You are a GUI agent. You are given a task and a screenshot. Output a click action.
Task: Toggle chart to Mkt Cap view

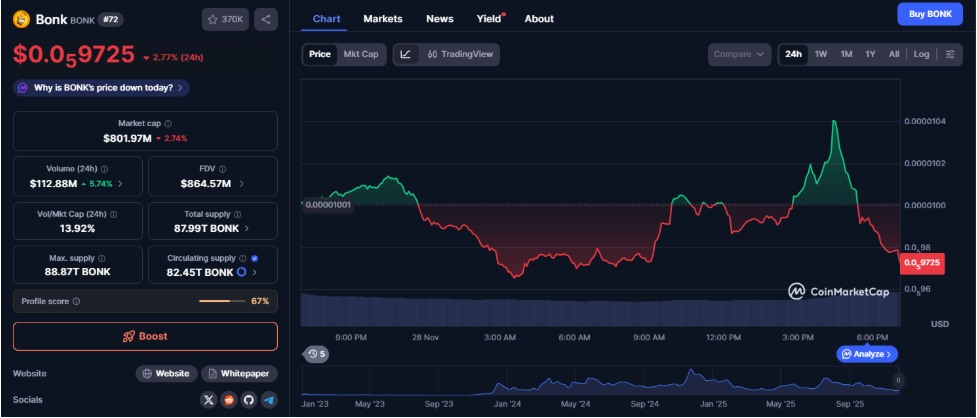tap(361, 54)
